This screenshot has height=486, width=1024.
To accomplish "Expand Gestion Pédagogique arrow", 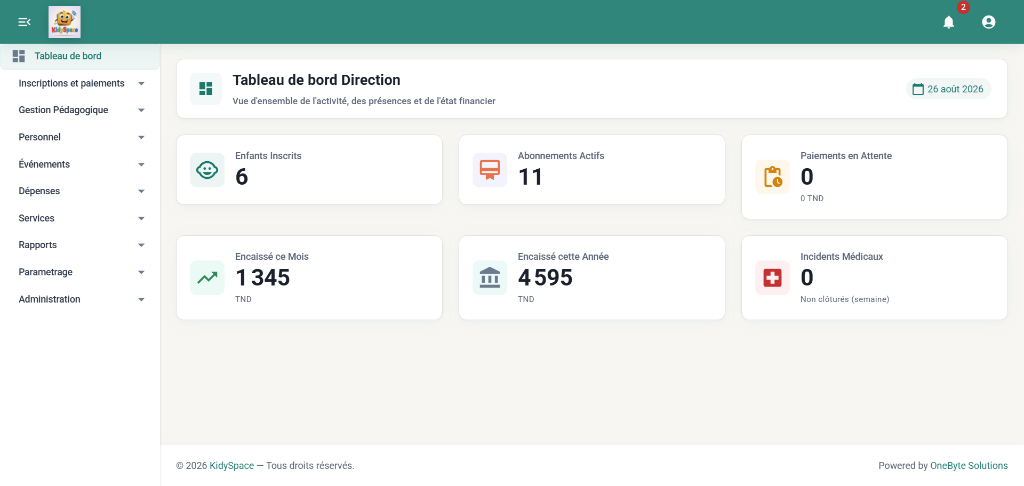I will point(141,110).
